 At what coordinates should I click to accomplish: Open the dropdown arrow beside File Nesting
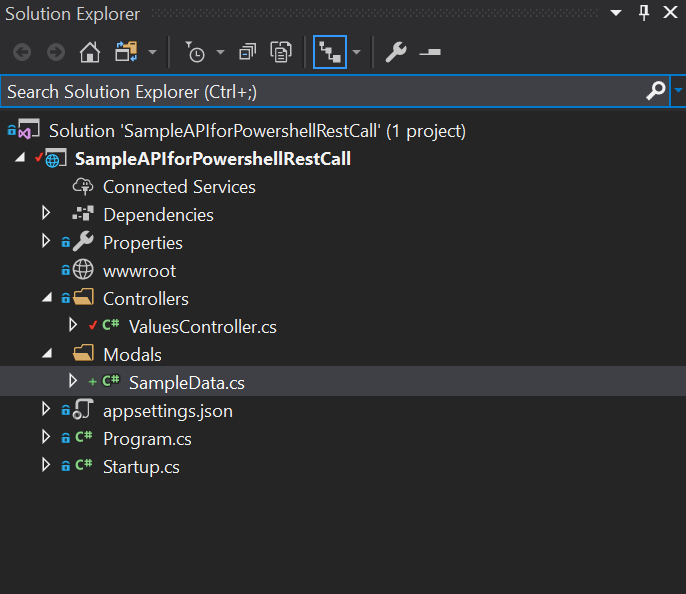pyautogui.click(x=356, y=53)
